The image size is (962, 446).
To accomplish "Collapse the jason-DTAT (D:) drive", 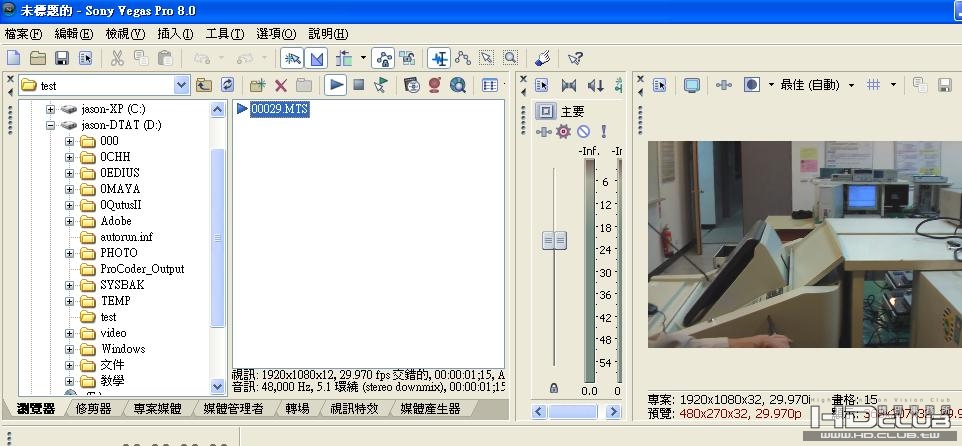I will 51,125.
